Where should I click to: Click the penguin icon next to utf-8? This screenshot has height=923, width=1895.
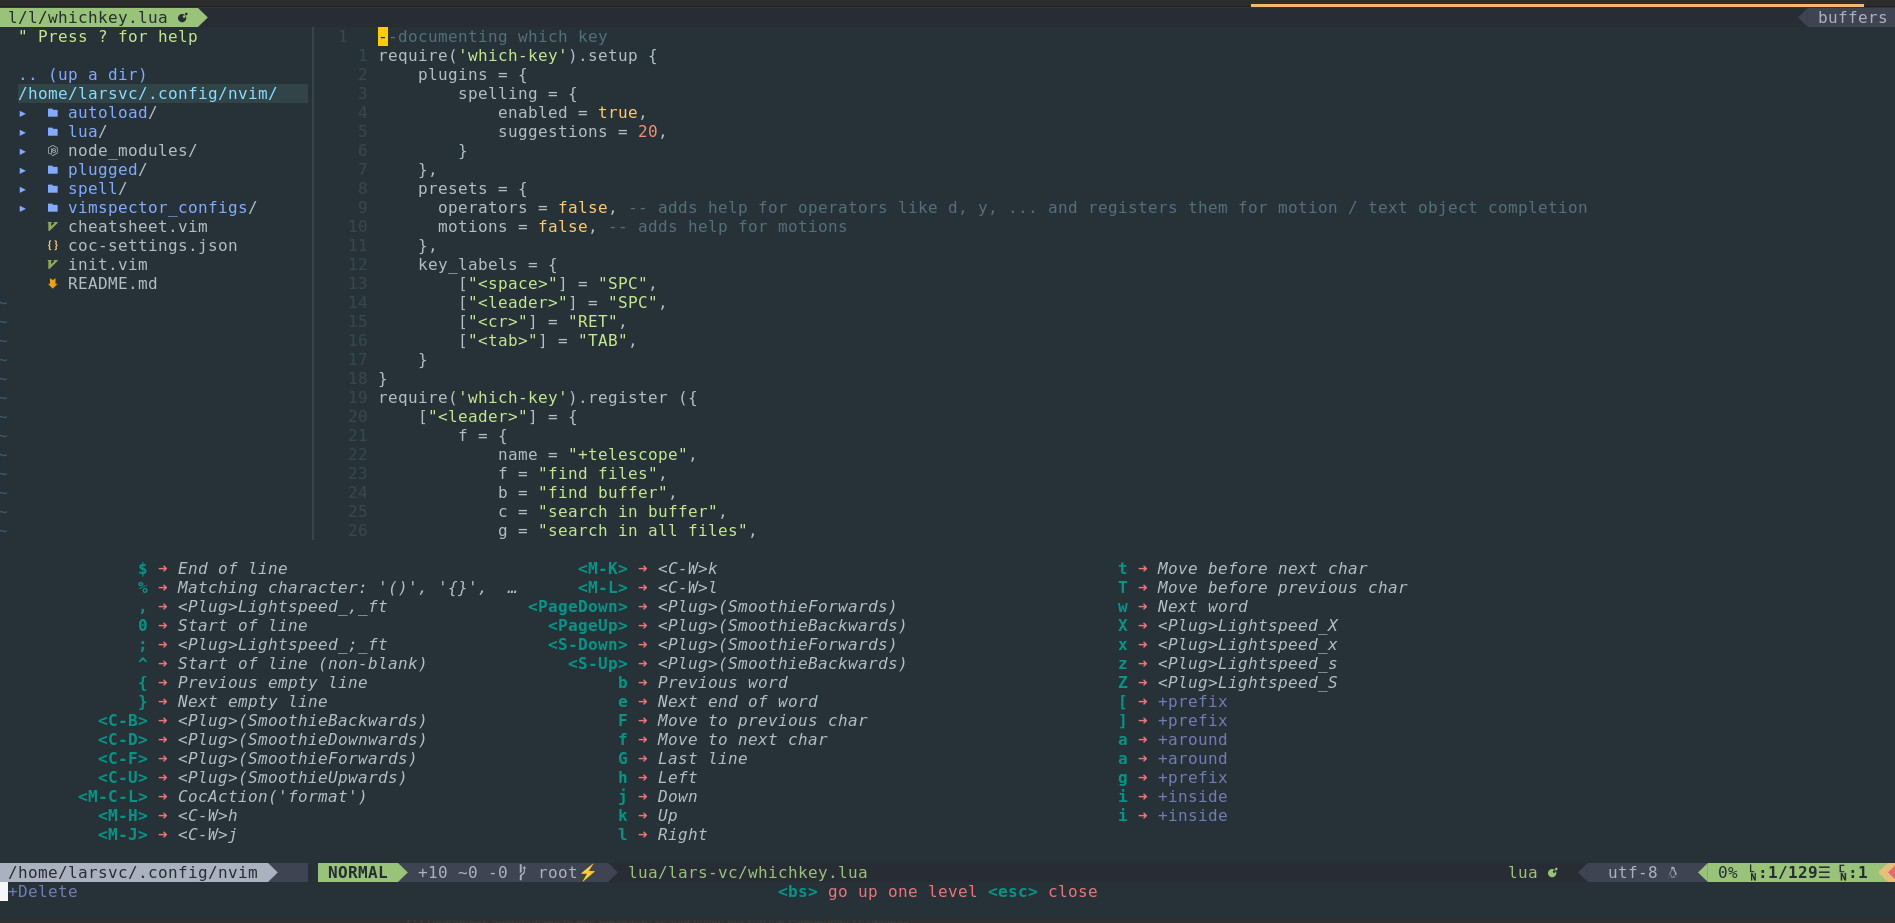coord(1674,872)
